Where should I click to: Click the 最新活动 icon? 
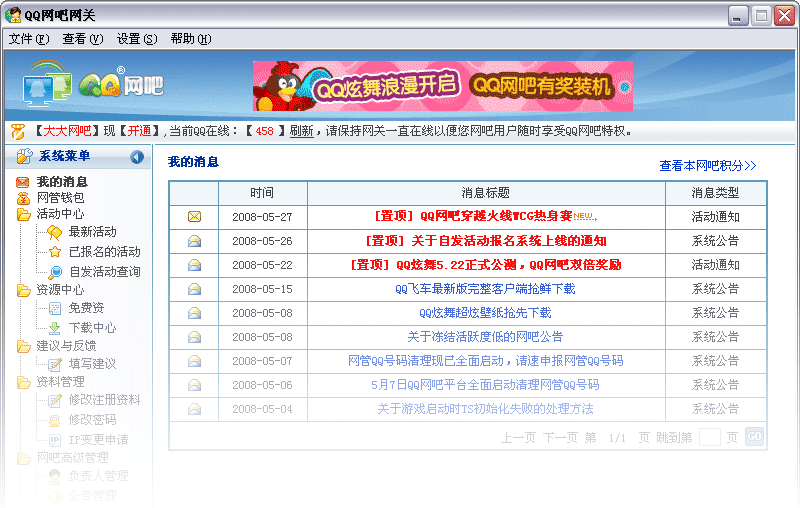pyautogui.click(x=55, y=233)
